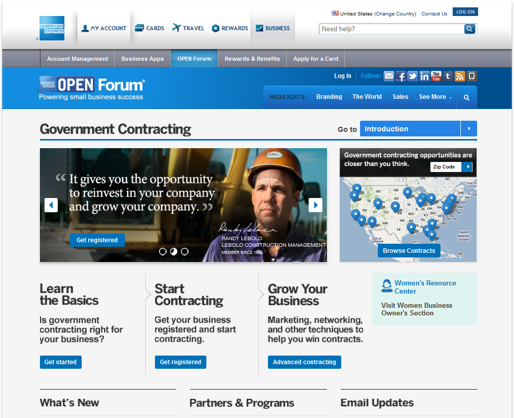The image size is (514, 418).
Task: Click the Facebook follow icon
Action: pos(401,76)
